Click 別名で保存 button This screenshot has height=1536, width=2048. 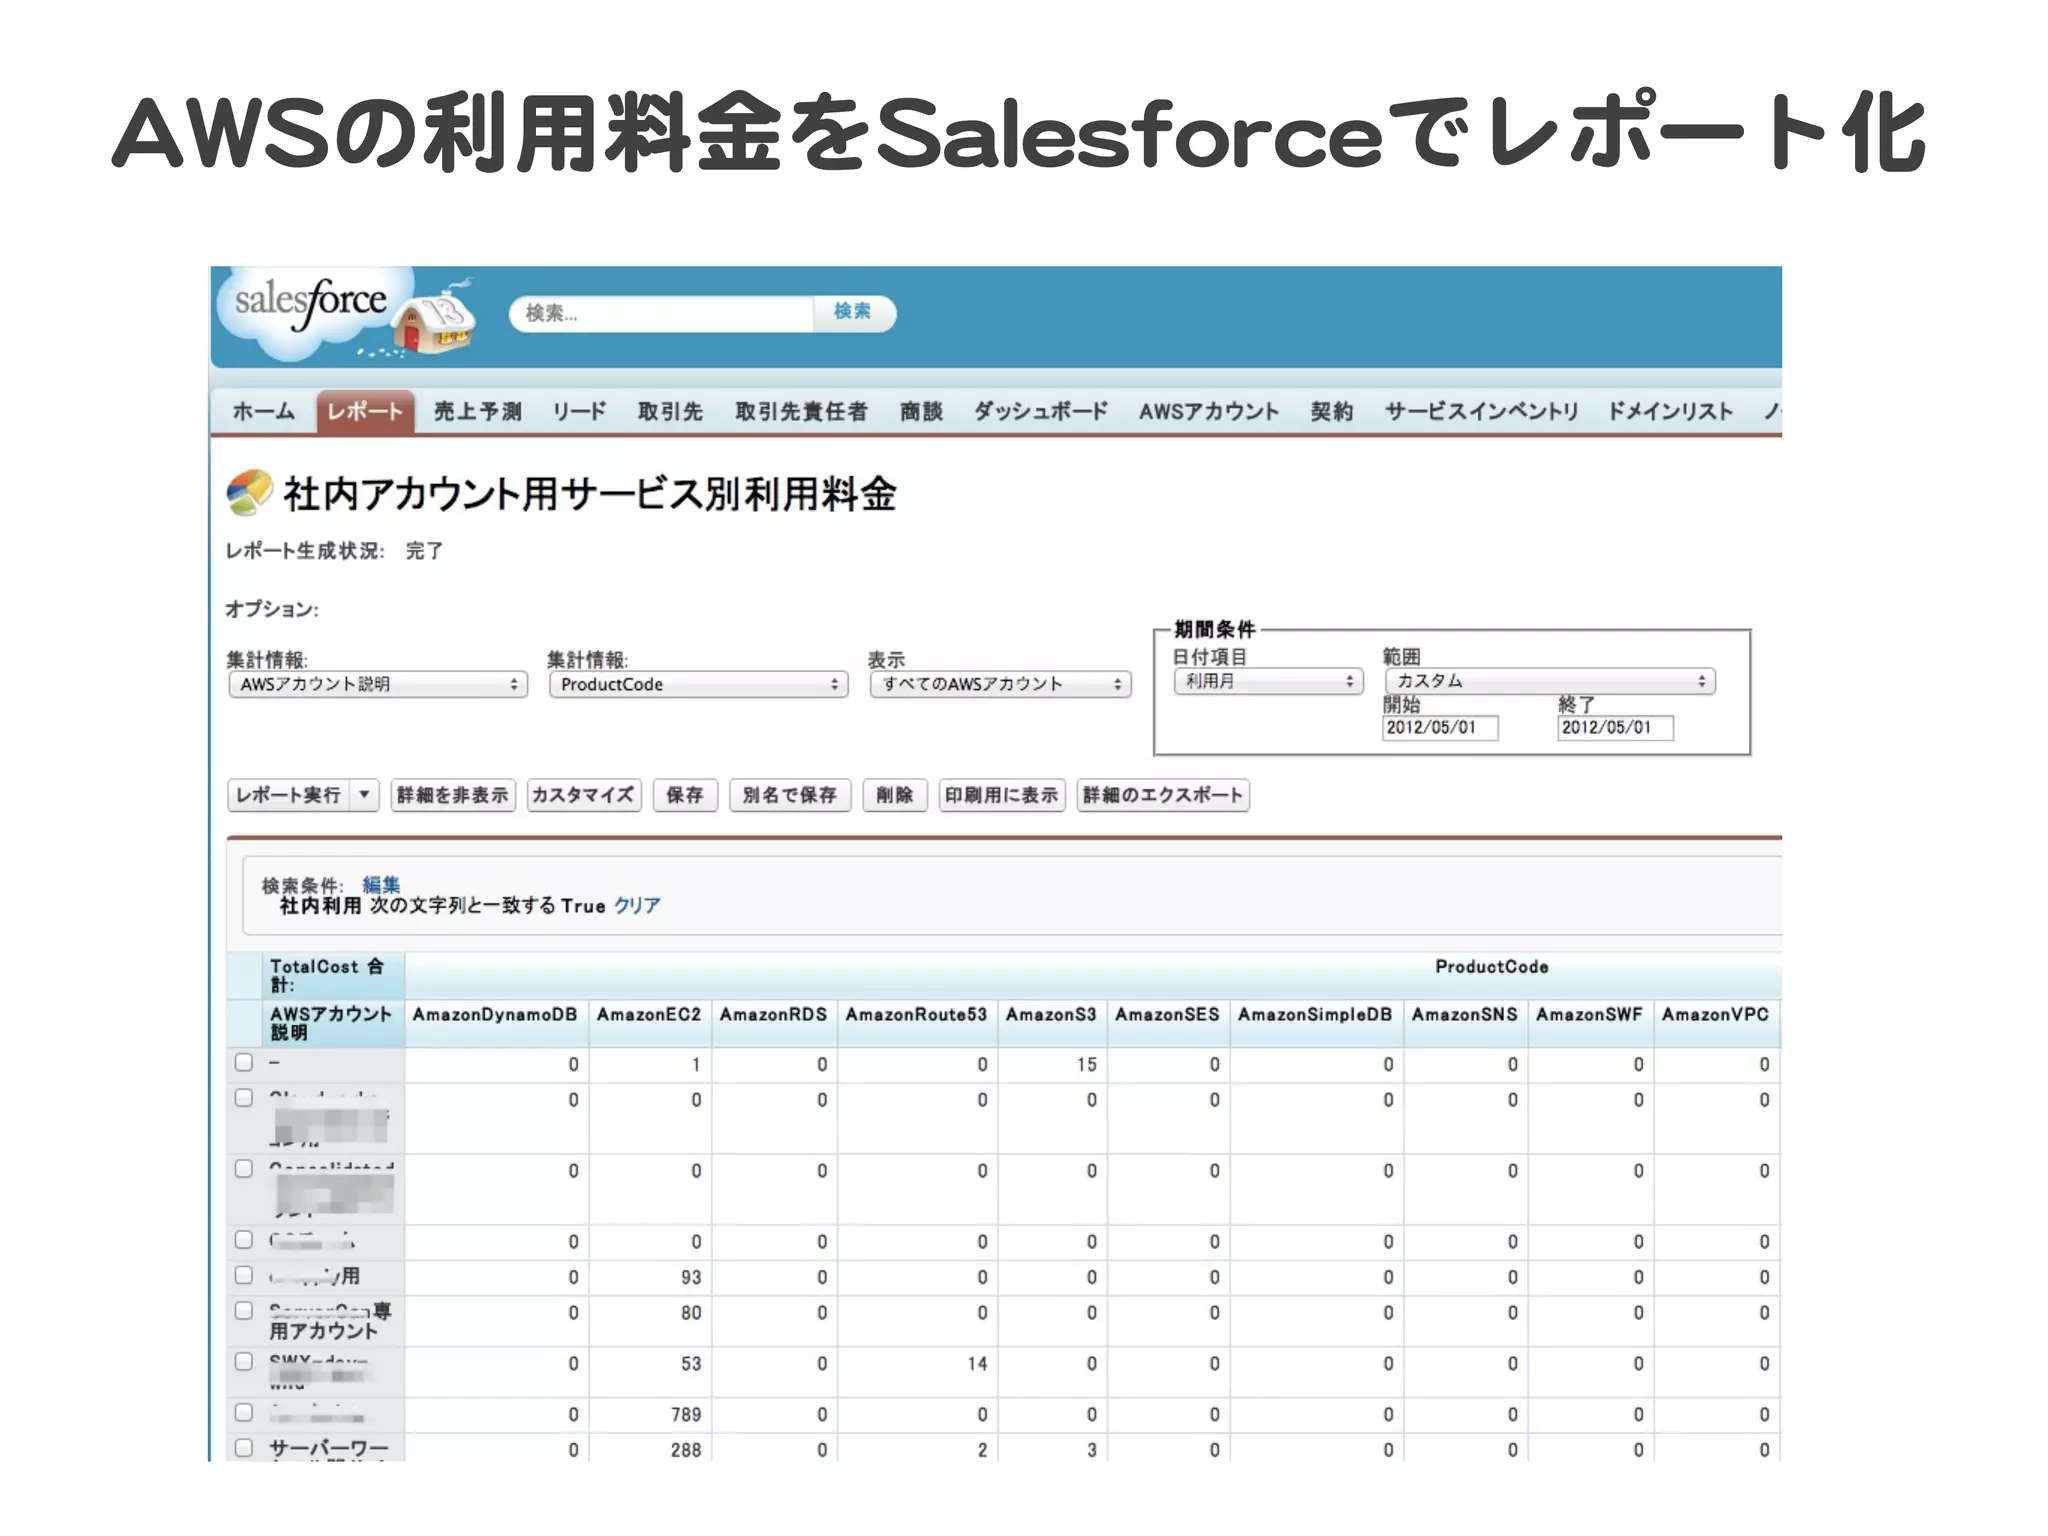tap(790, 795)
